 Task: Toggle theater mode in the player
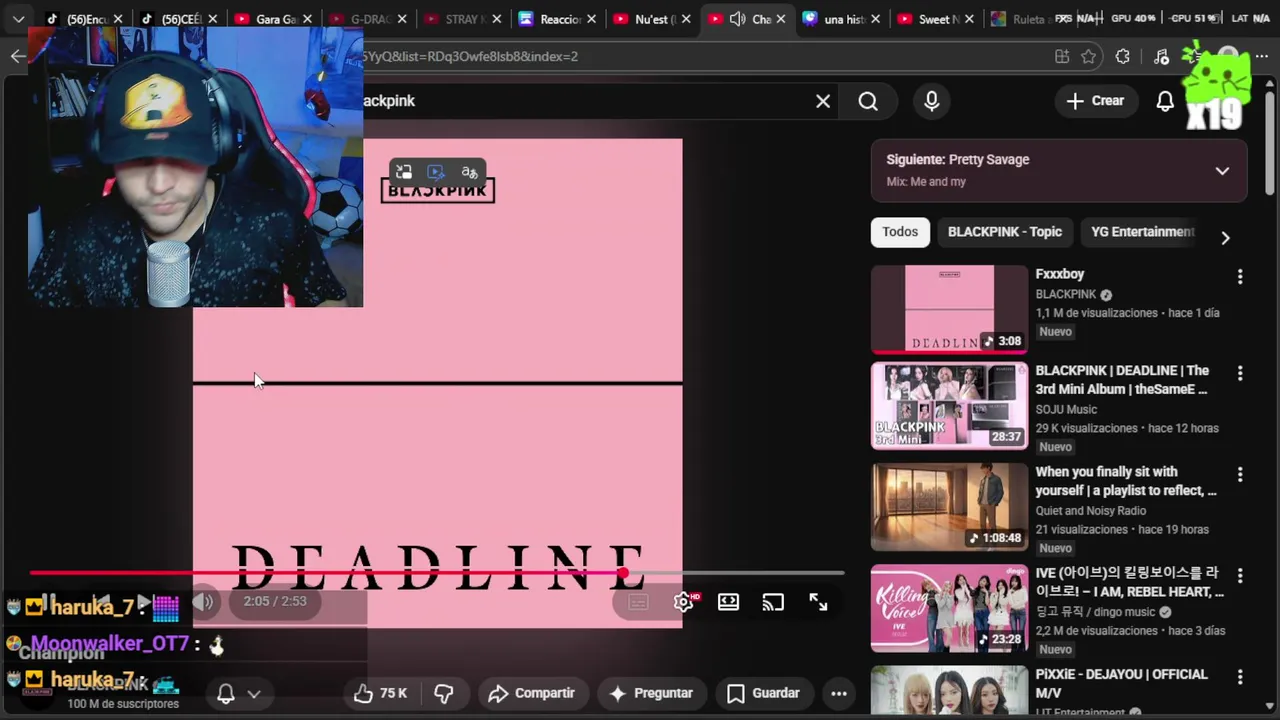729,602
